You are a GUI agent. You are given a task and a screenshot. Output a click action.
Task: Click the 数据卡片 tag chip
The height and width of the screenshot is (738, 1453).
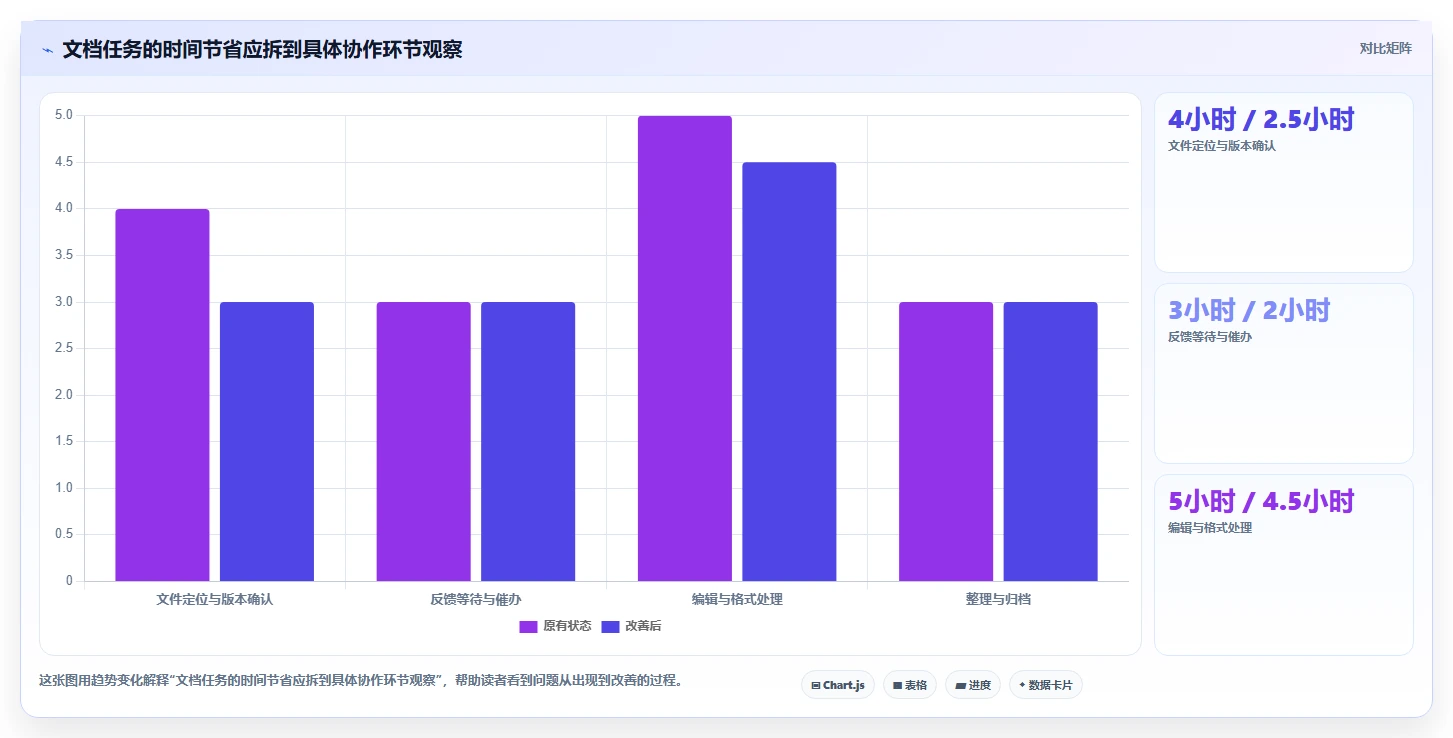pos(1045,685)
